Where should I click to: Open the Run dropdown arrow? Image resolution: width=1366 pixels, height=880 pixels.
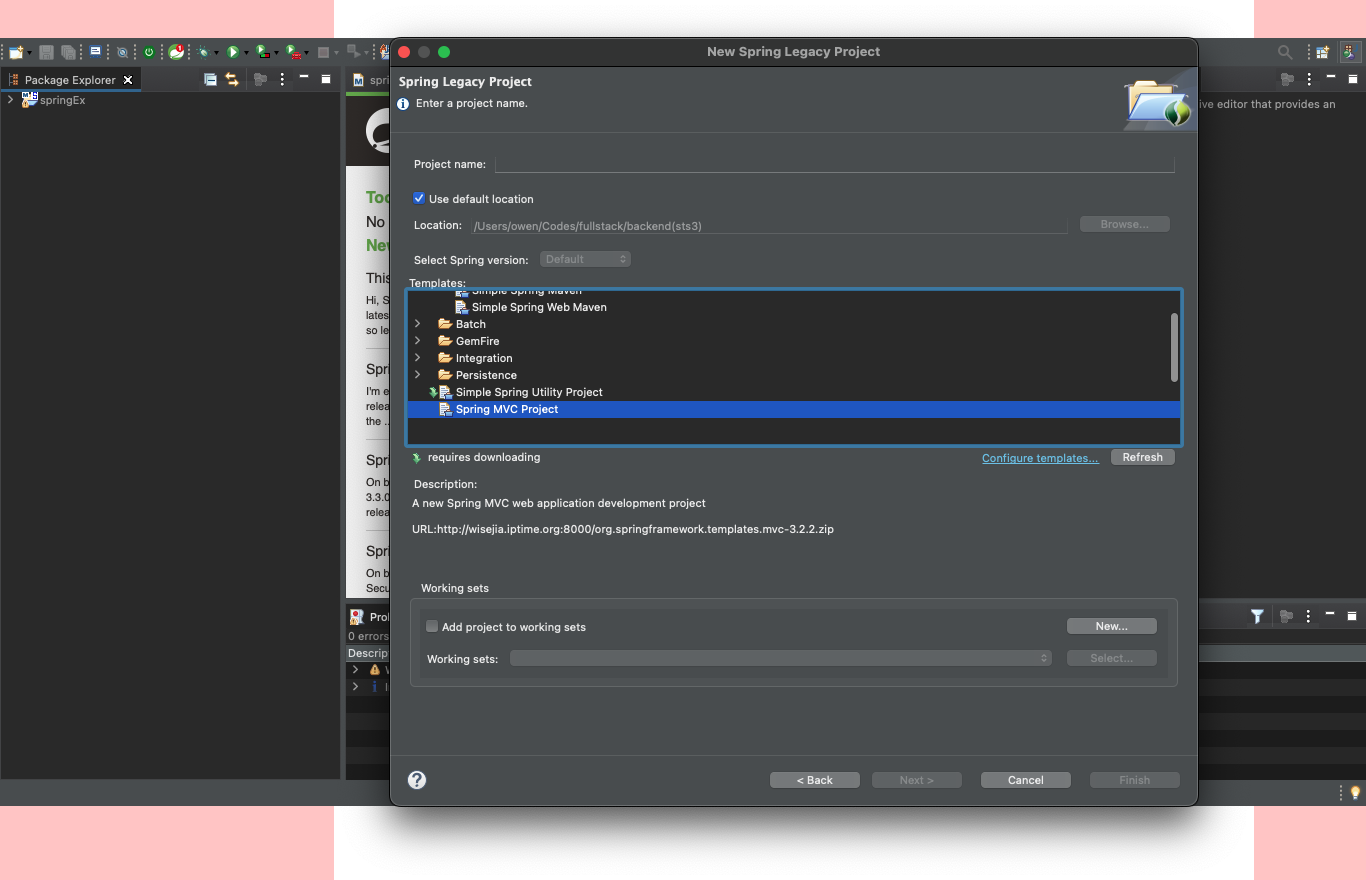pos(246,52)
